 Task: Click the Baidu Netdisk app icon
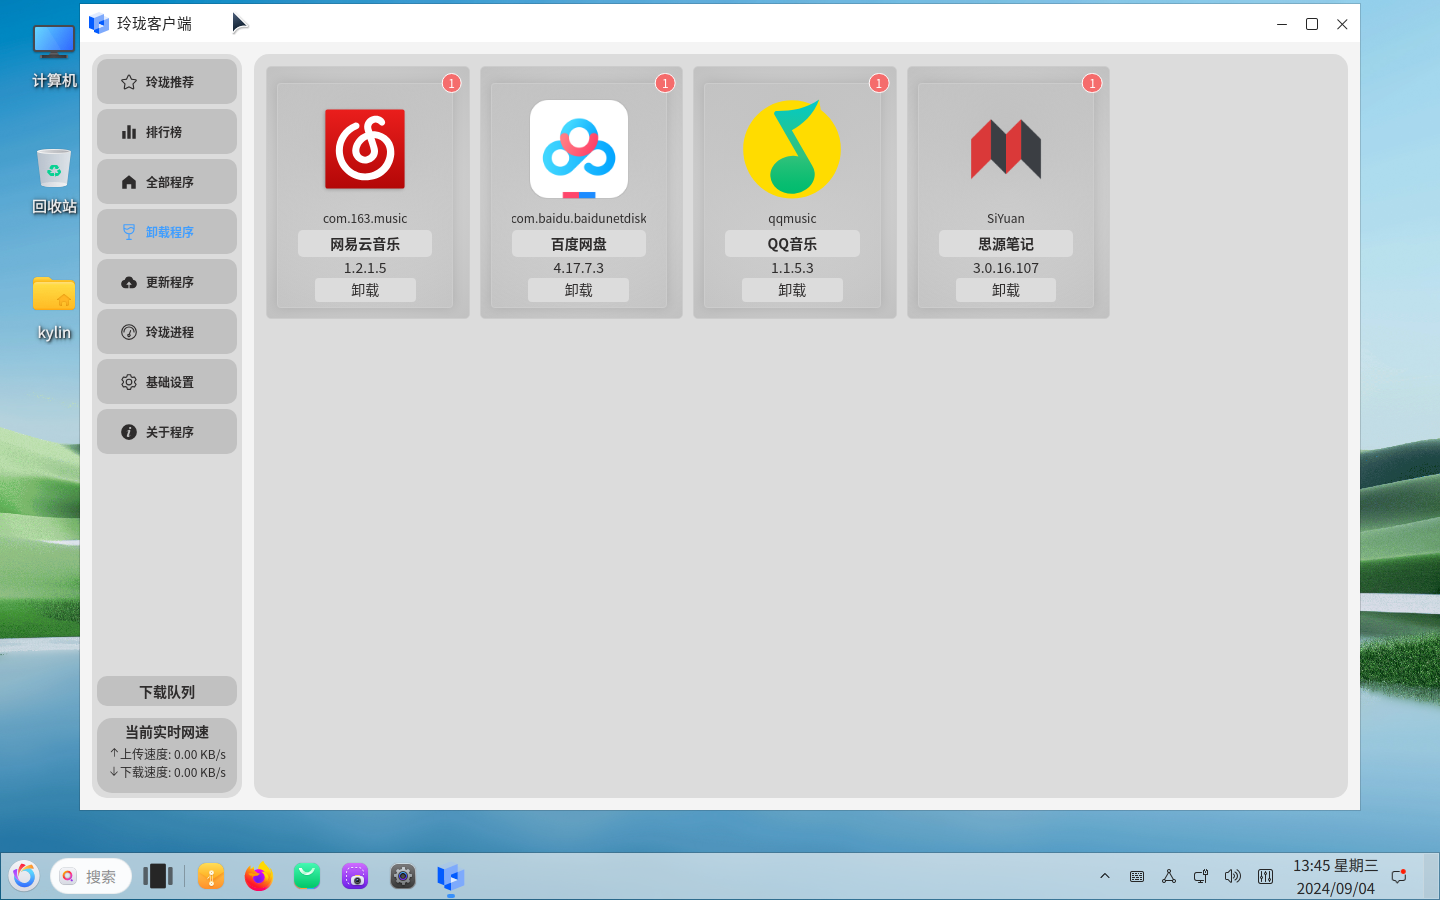pyautogui.click(x=579, y=149)
